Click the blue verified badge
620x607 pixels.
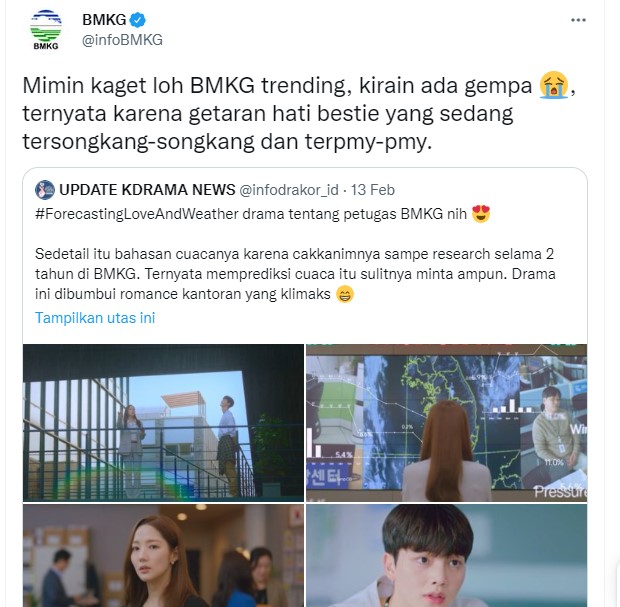(x=138, y=20)
